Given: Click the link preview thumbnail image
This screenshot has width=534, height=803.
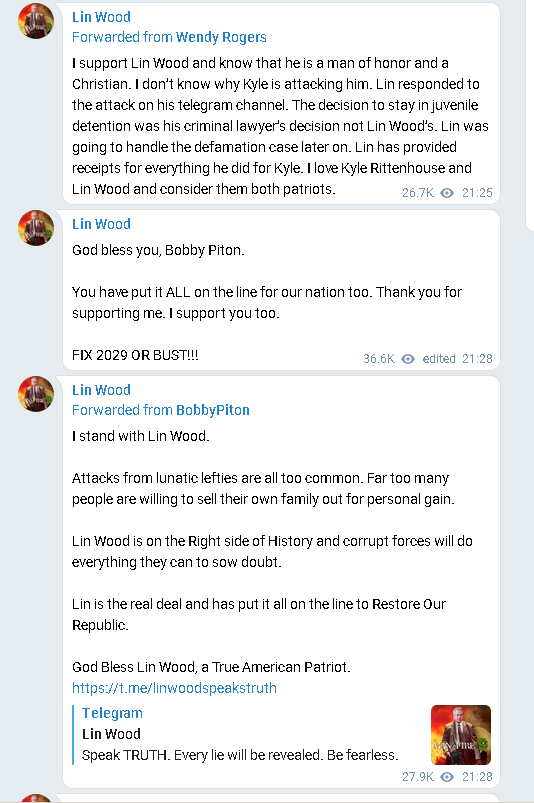Looking at the screenshot, I should (x=461, y=735).
